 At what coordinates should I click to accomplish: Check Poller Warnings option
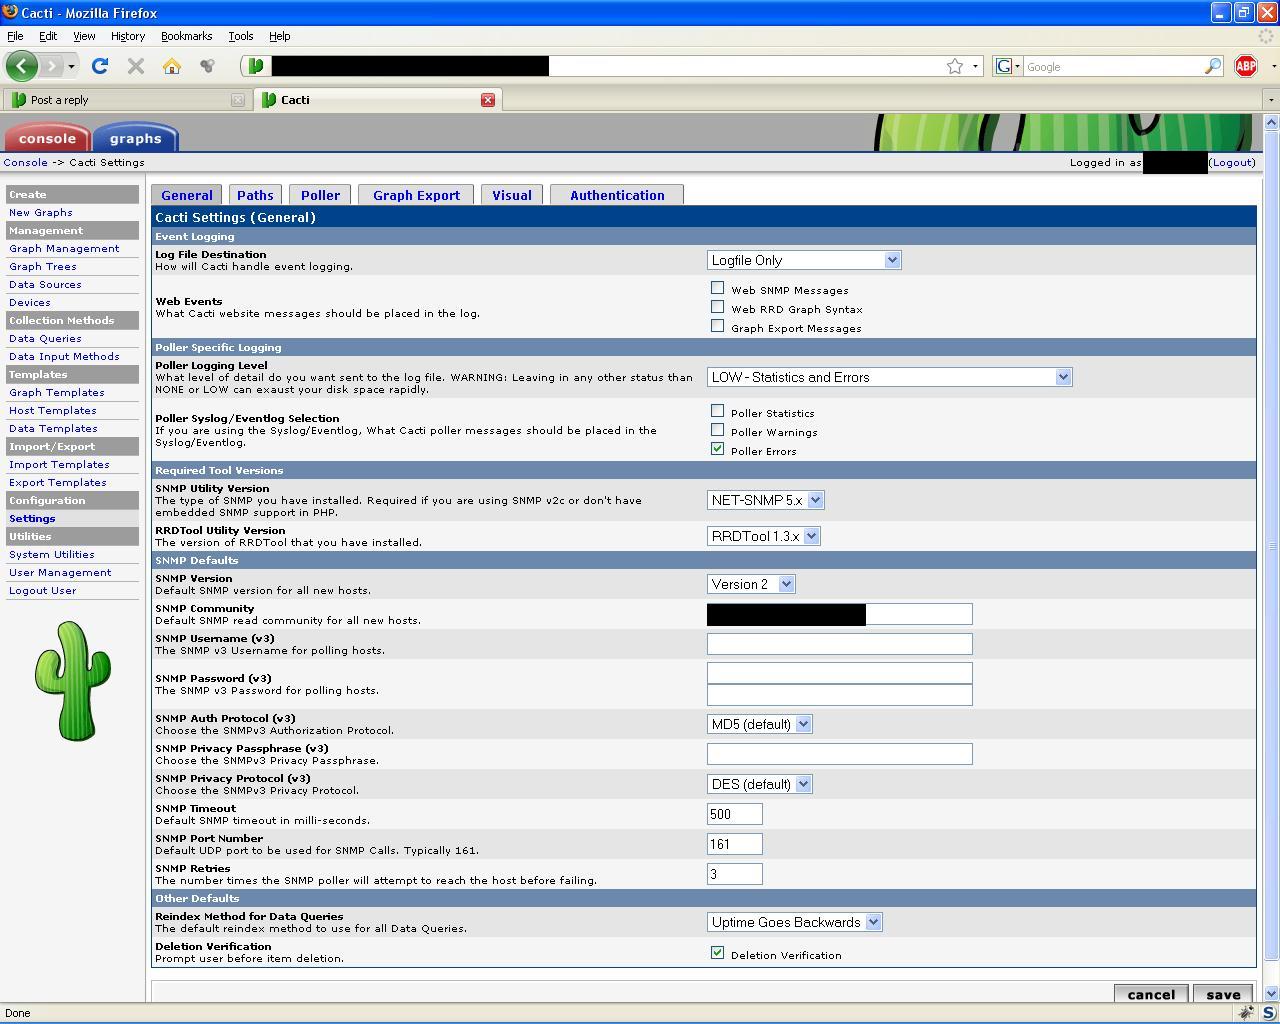point(717,430)
